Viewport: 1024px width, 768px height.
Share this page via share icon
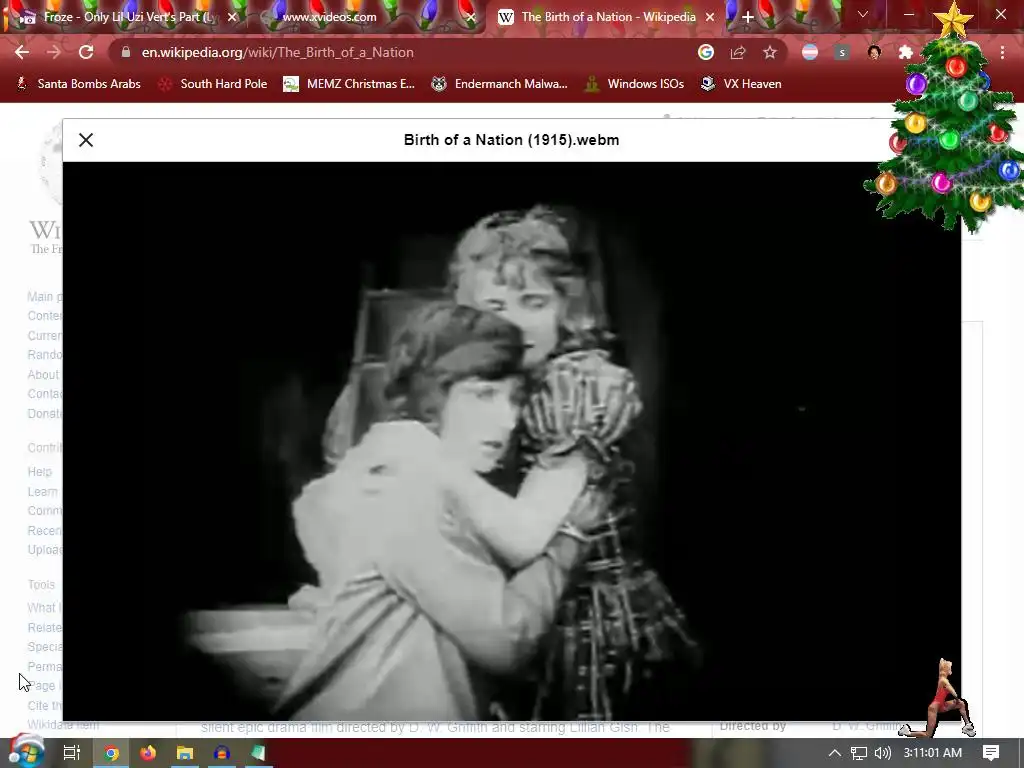[x=738, y=52]
